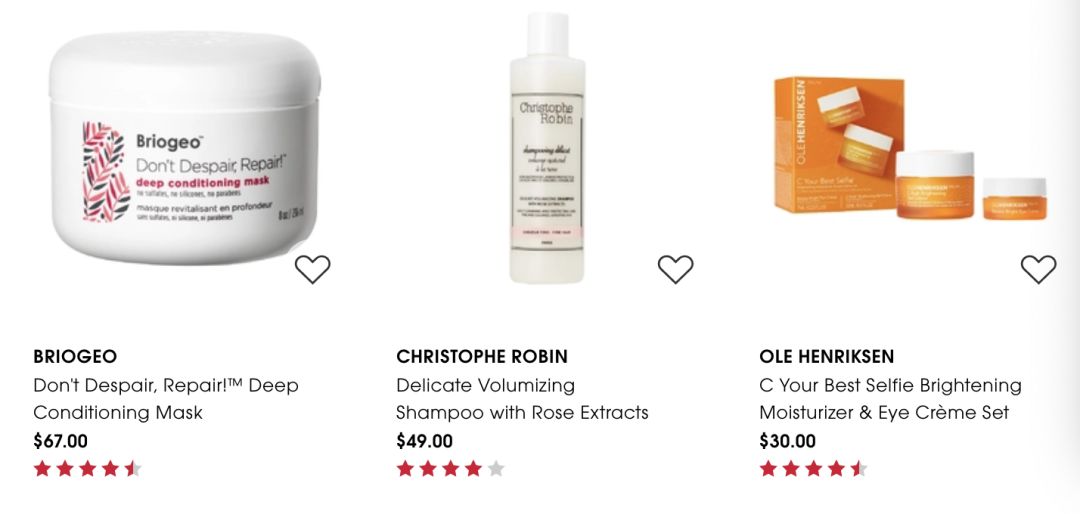Open the Christophe Robin bottle image

point(548,147)
